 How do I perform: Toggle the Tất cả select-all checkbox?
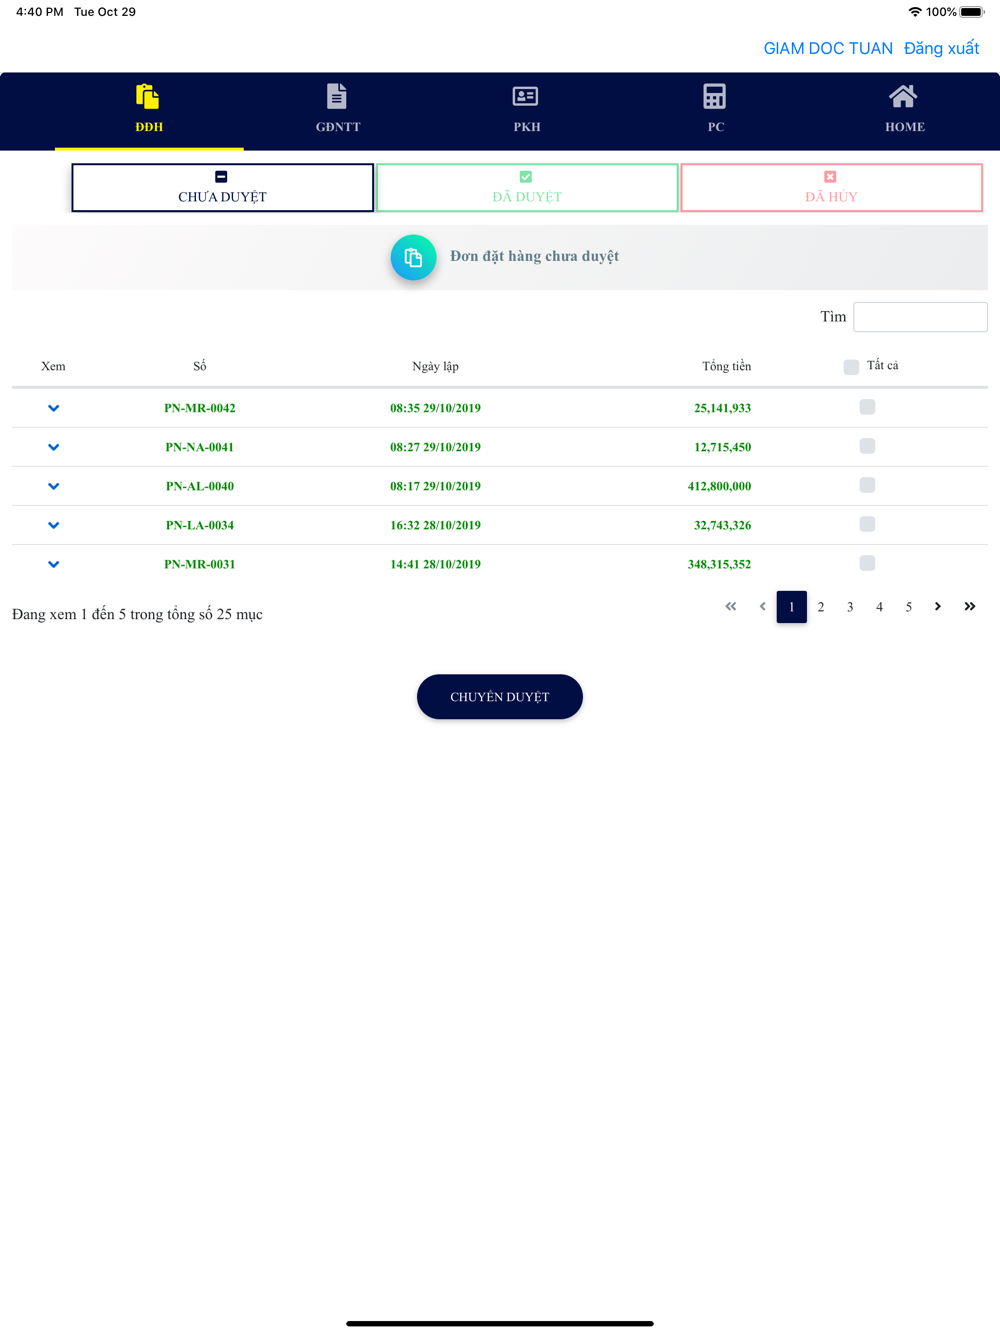point(851,367)
